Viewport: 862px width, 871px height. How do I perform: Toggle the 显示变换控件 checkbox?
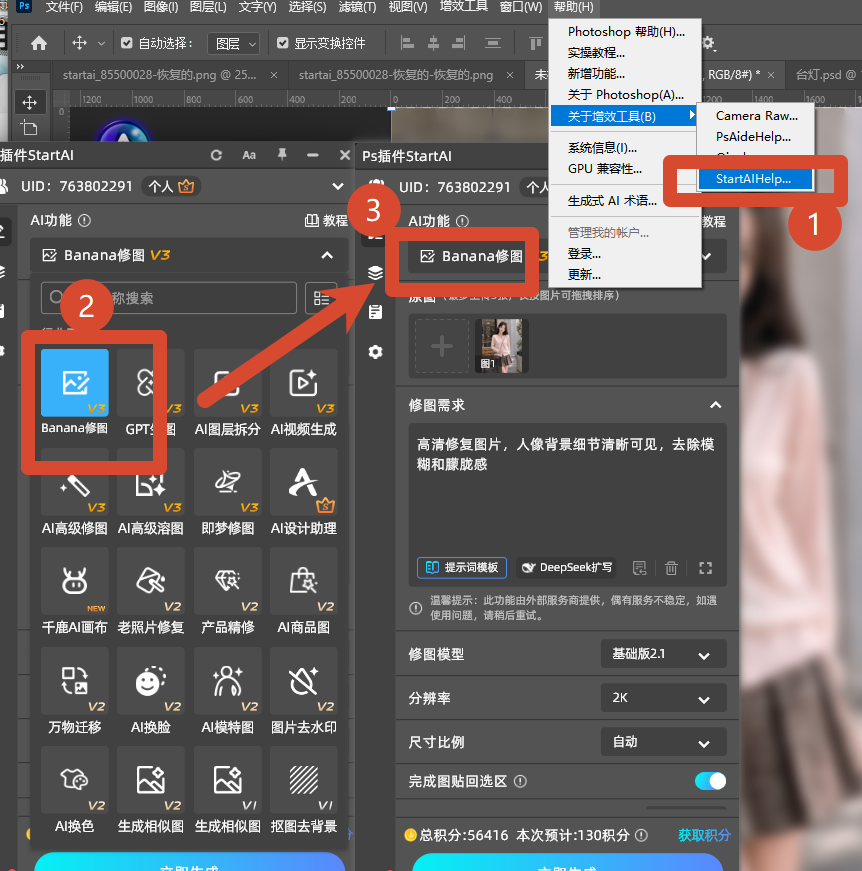(283, 43)
